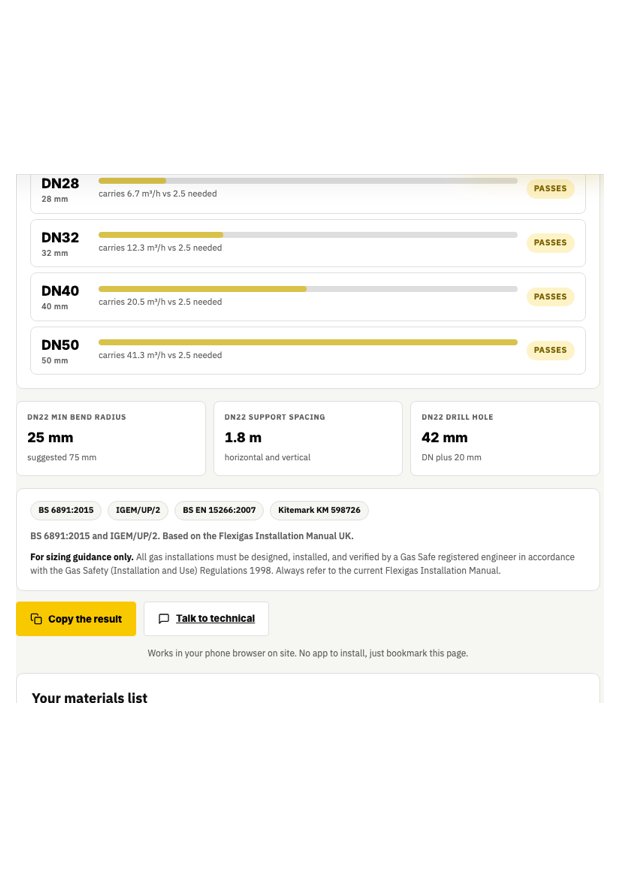The image size is (620, 877).
Task: Click the PASSES badge on the DN50 row
Action: [x=550, y=350]
